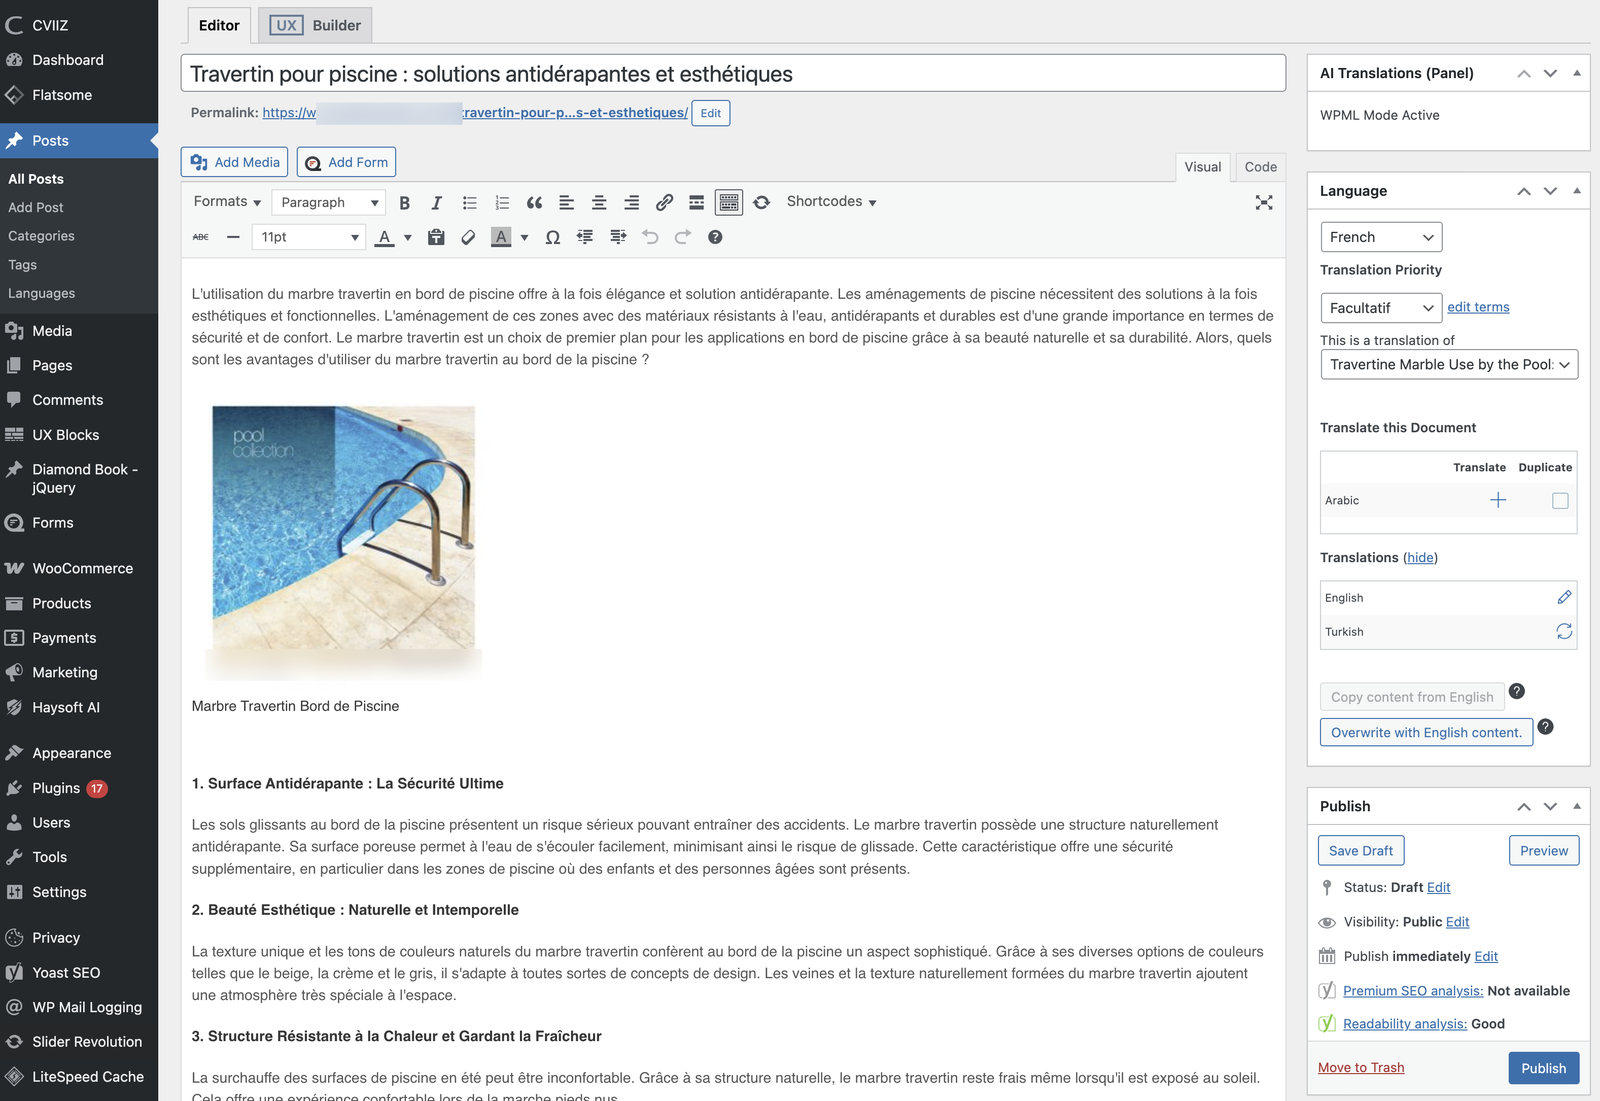Screen dimensions: 1600x1101
Task: Open the text color picker arrow
Action: point(408,237)
